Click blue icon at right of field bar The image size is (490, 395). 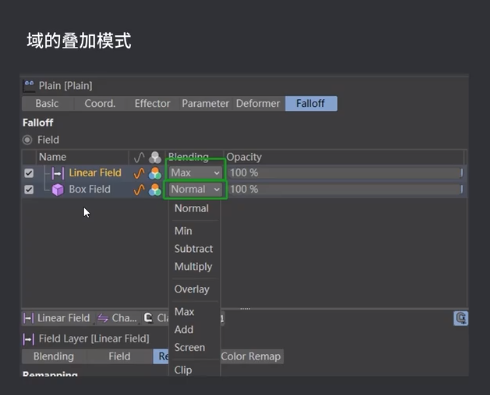coord(461,318)
